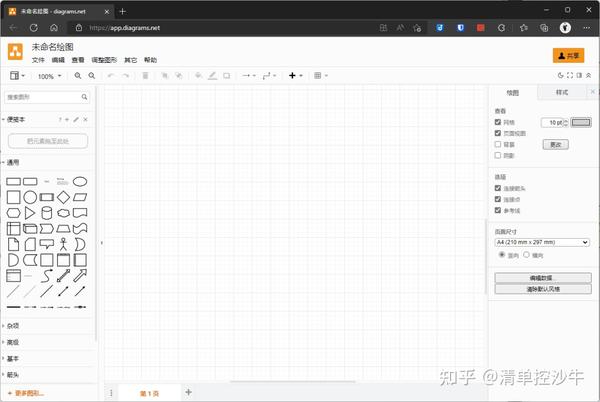Click the search magnifier in shape search
The image size is (600, 402).
[84, 97]
